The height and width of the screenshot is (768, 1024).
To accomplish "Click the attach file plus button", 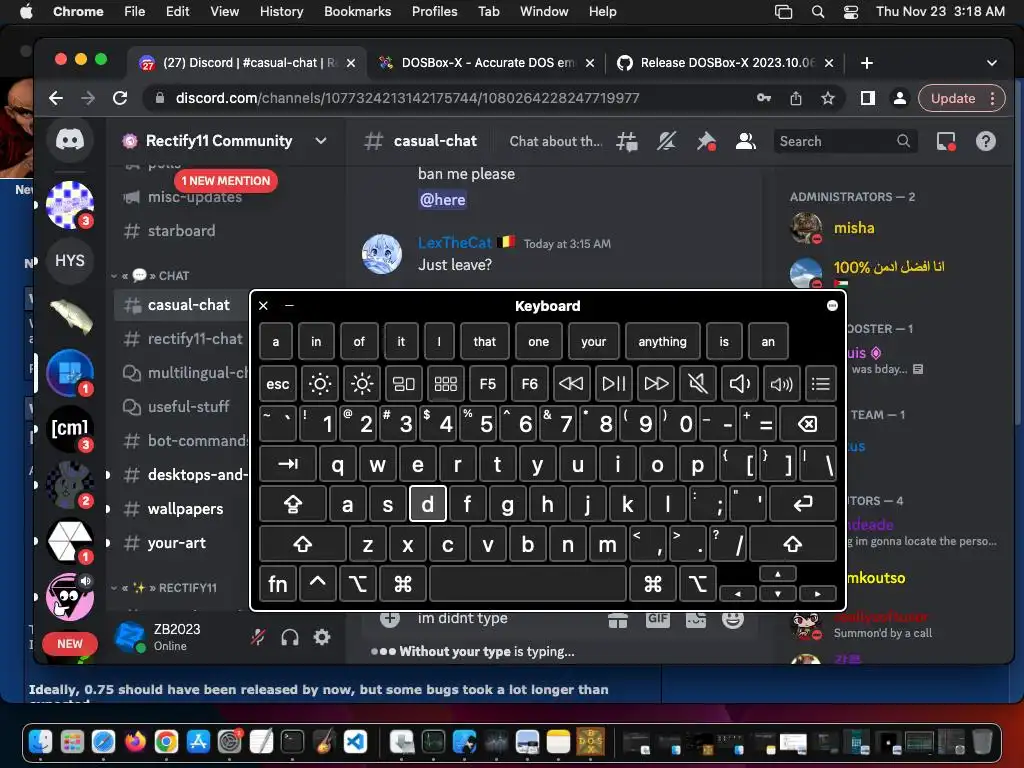I will (390, 618).
